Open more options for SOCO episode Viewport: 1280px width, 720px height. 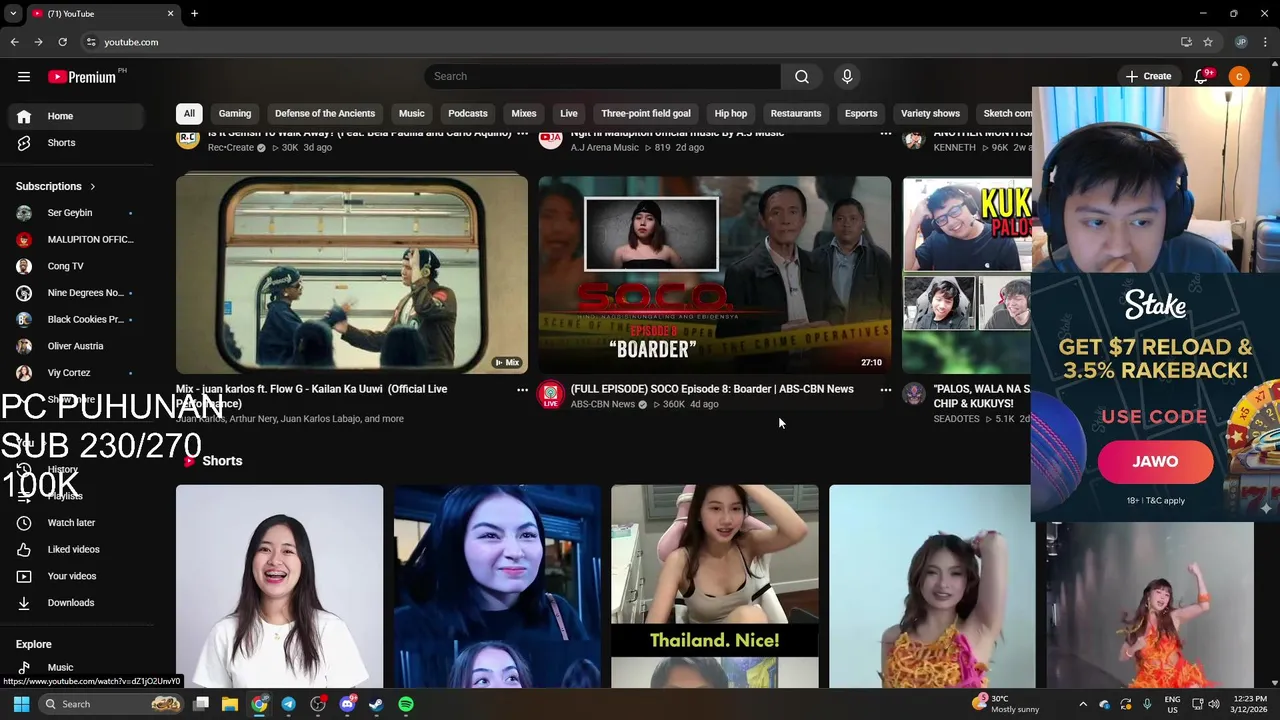885,390
